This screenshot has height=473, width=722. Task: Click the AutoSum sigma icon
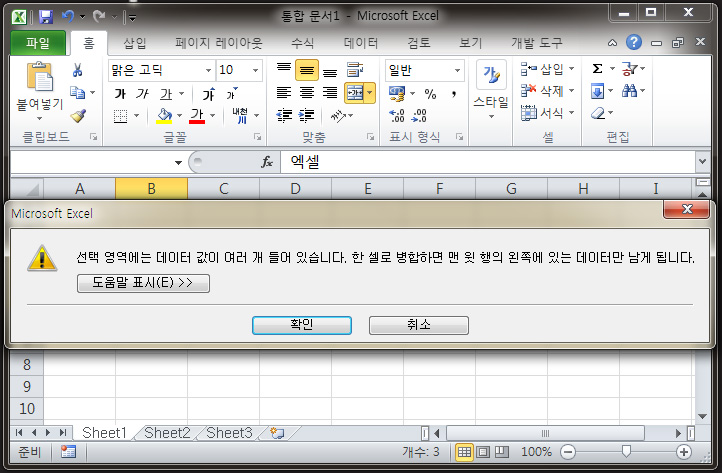(x=597, y=69)
